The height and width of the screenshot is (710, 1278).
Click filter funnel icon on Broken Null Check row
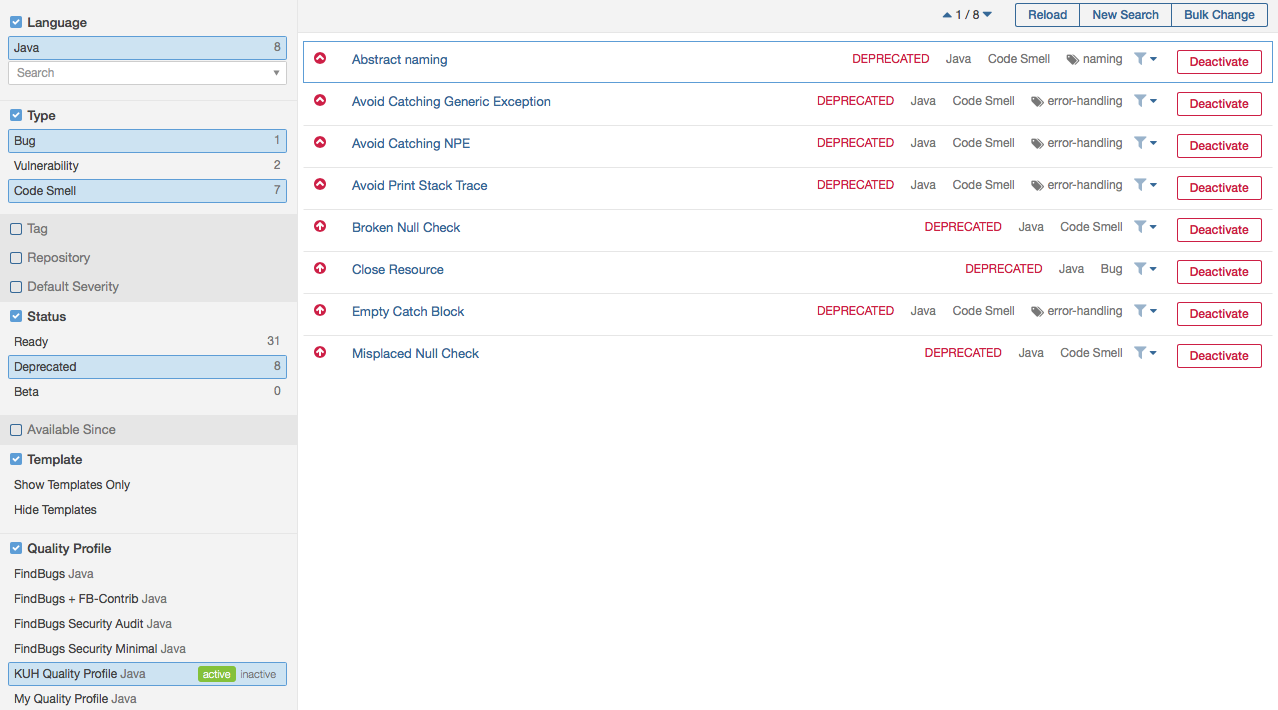click(x=1140, y=227)
